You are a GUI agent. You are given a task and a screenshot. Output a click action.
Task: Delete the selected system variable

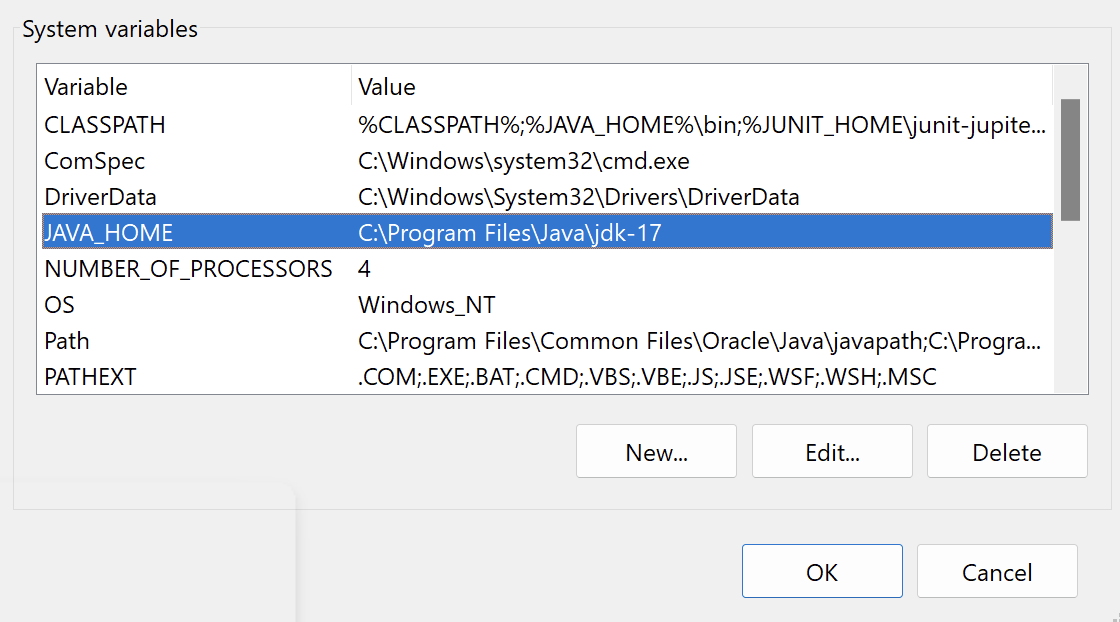pos(1007,451)
